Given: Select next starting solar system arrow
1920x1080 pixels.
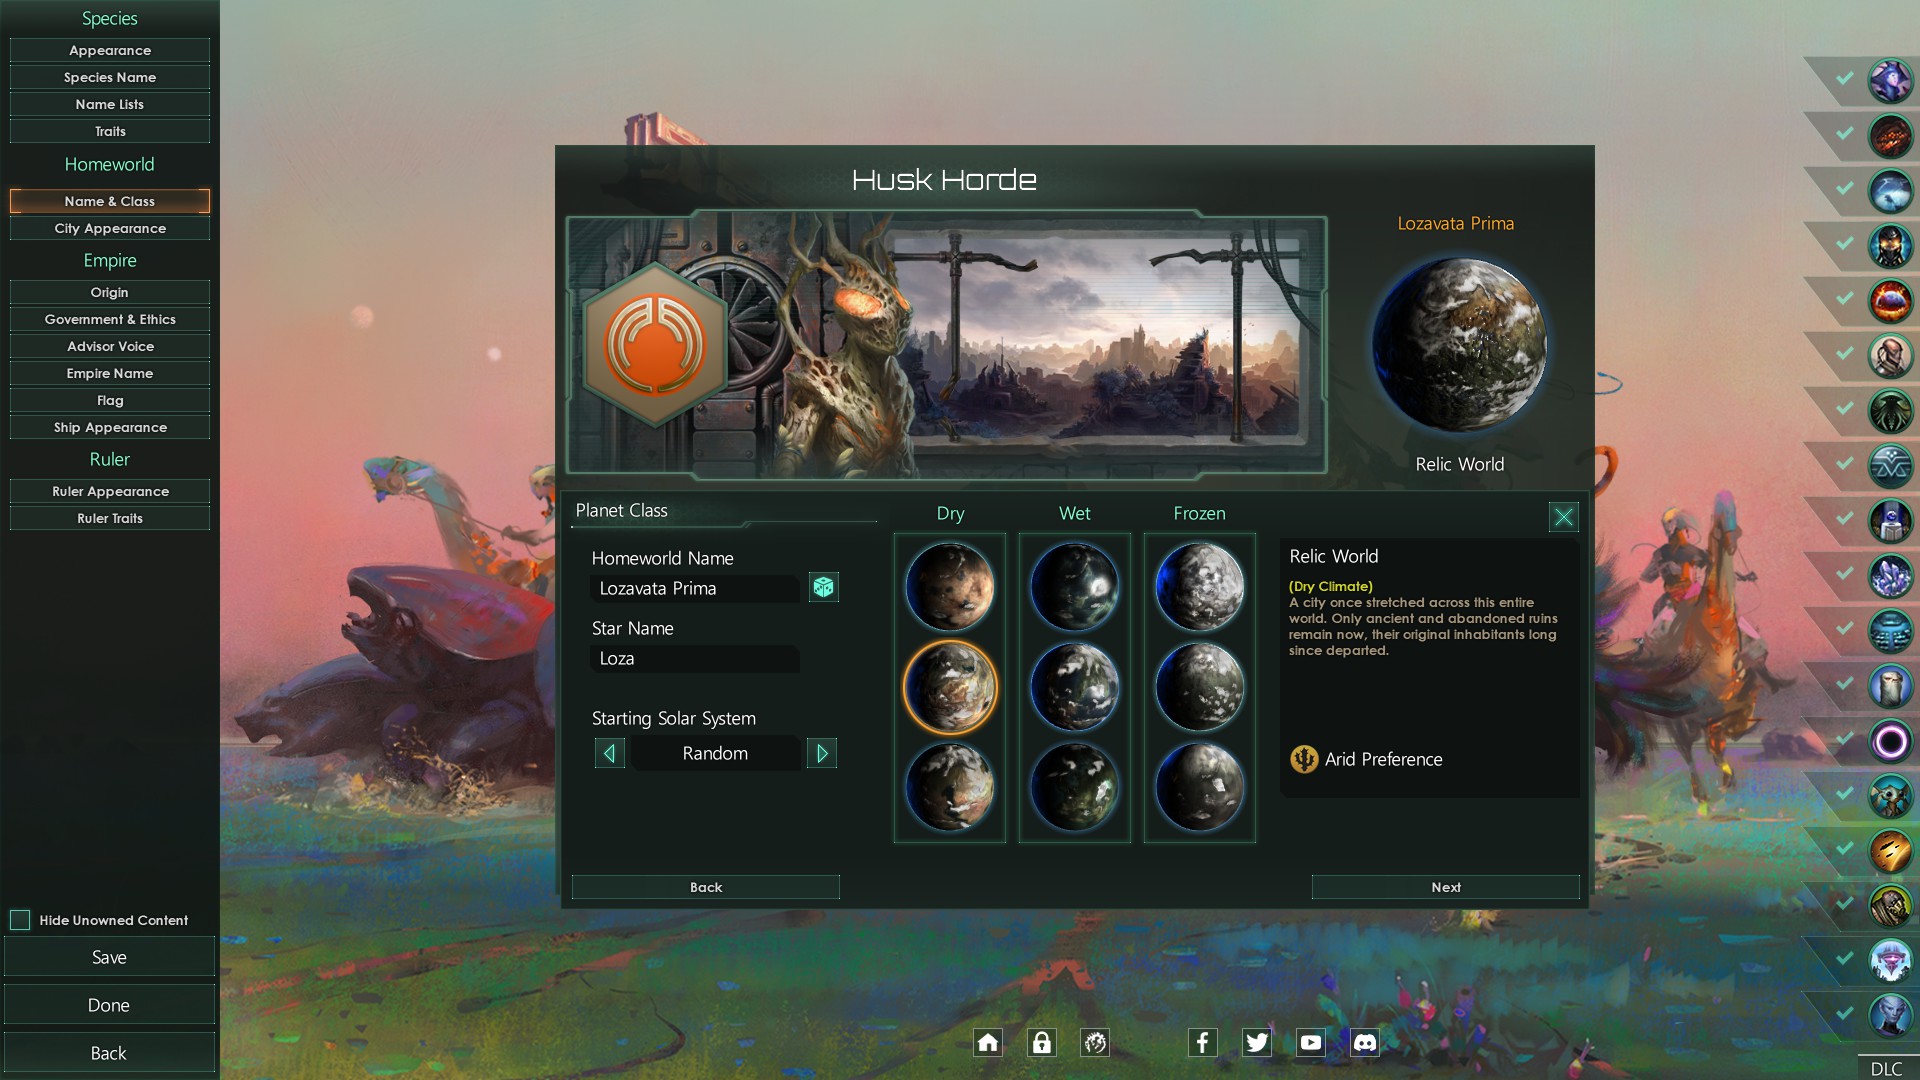Looking at the screenshot, I should (x=822, y=753).
